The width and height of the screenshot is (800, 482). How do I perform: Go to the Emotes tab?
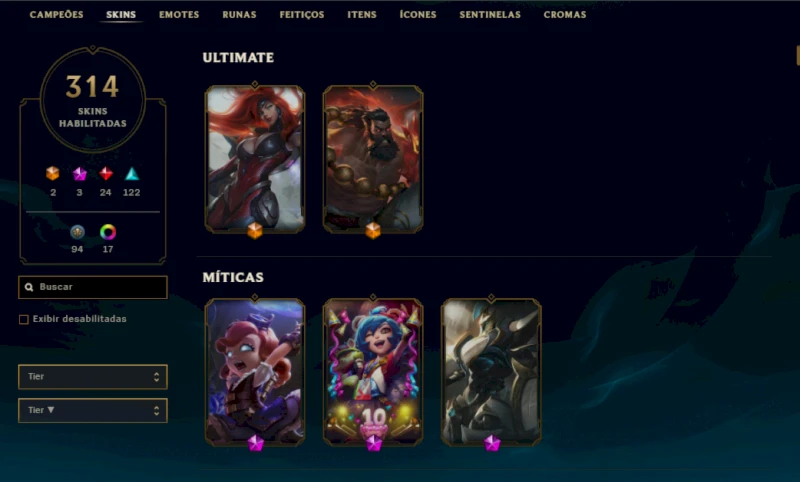179,15
